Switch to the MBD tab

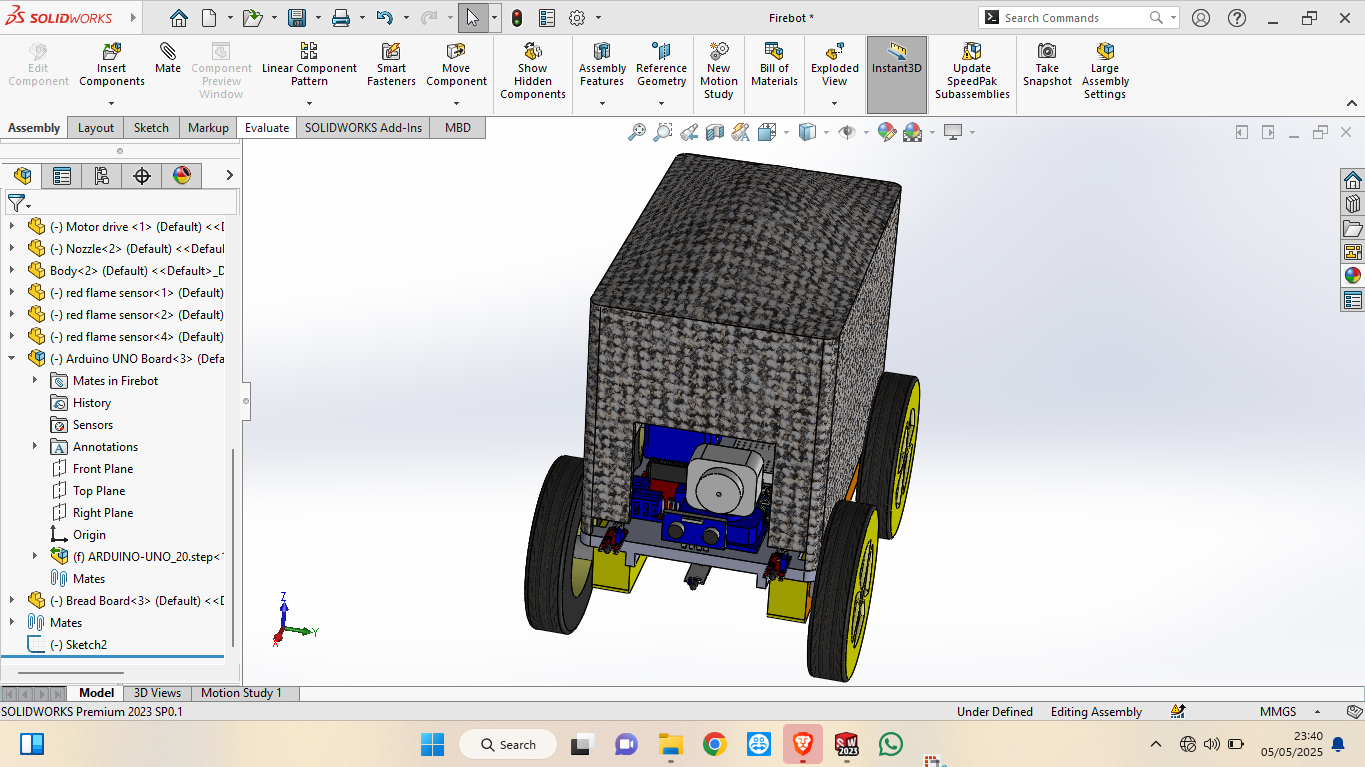[458, 128]
